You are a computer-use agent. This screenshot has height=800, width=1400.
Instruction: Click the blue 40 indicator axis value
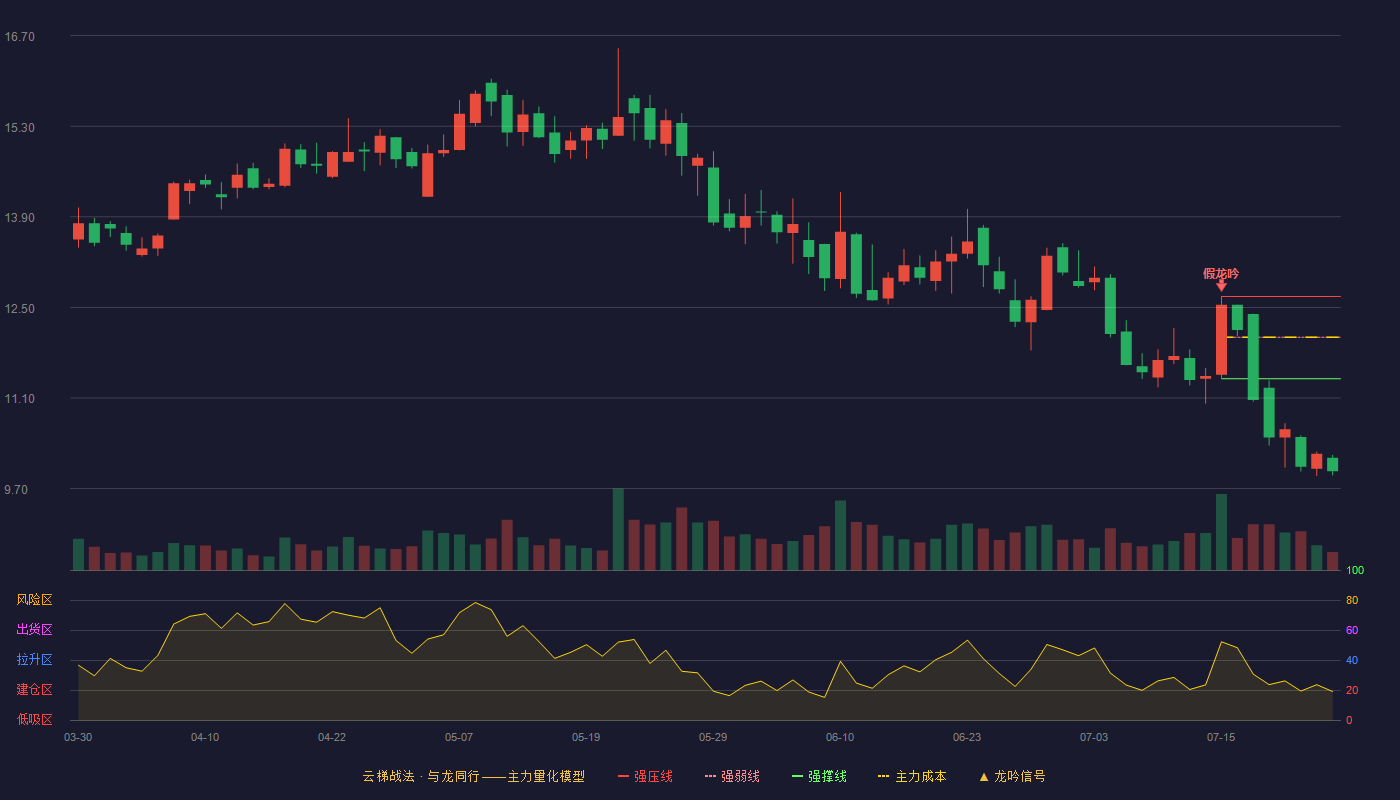click(x=1352, y=660)
